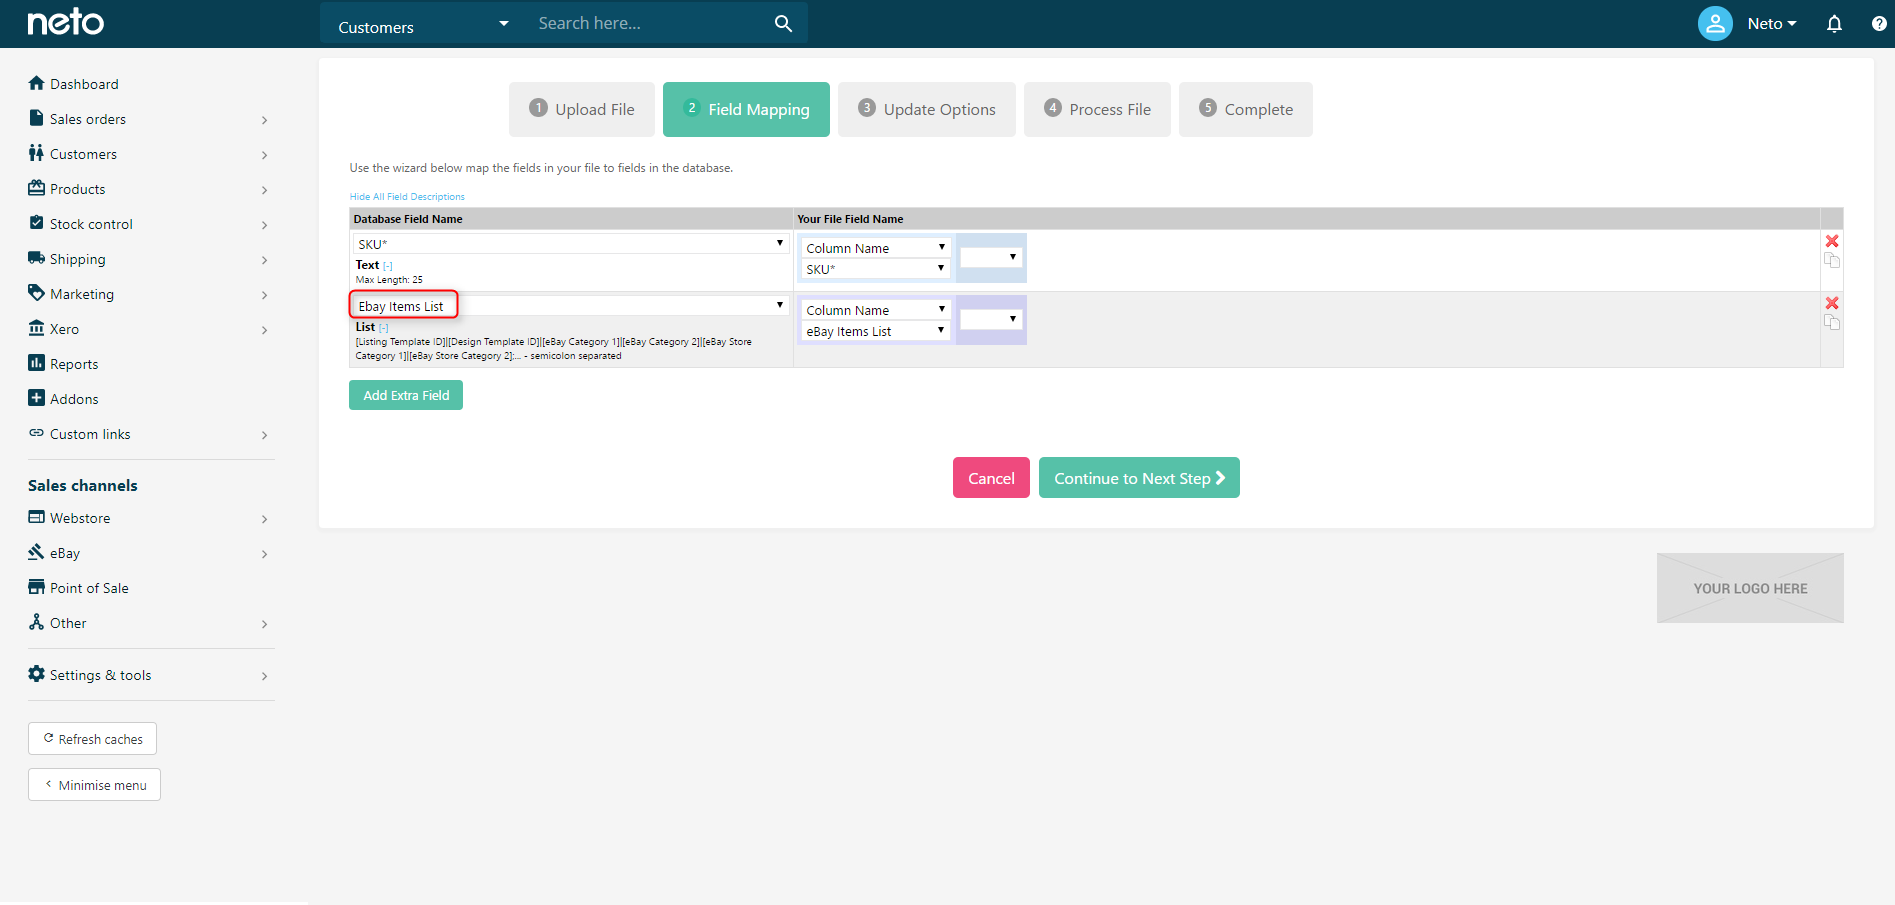Click the Other network icon
Image resolution: width=1895 pixels, height=905 pixels.
37,622
